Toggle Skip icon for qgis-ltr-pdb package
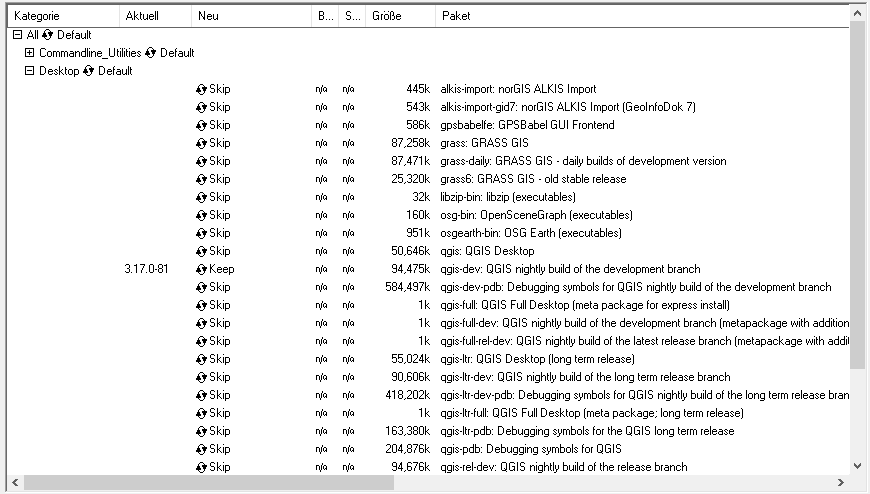 pos(201,431)
